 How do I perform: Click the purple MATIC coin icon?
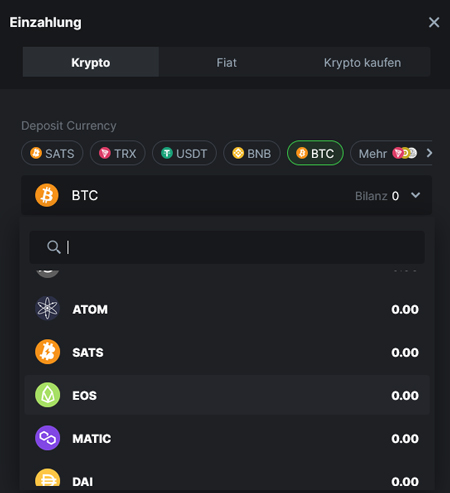click(47, 438)
